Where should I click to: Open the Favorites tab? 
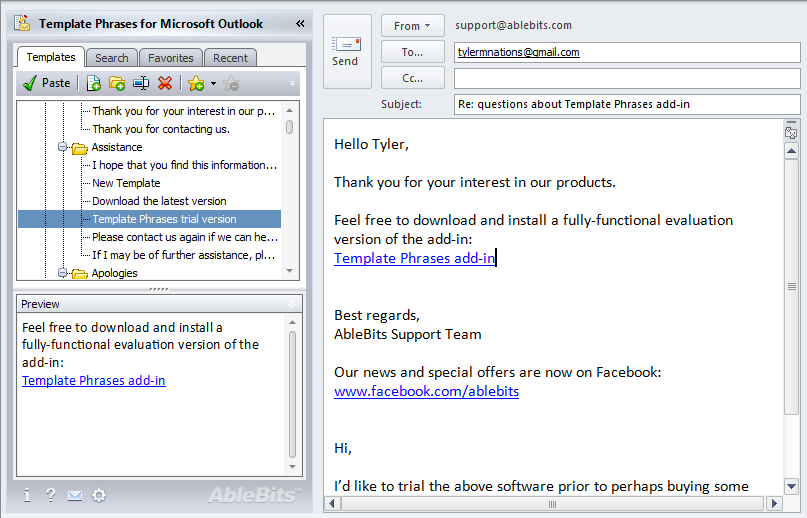coord(171,58)
